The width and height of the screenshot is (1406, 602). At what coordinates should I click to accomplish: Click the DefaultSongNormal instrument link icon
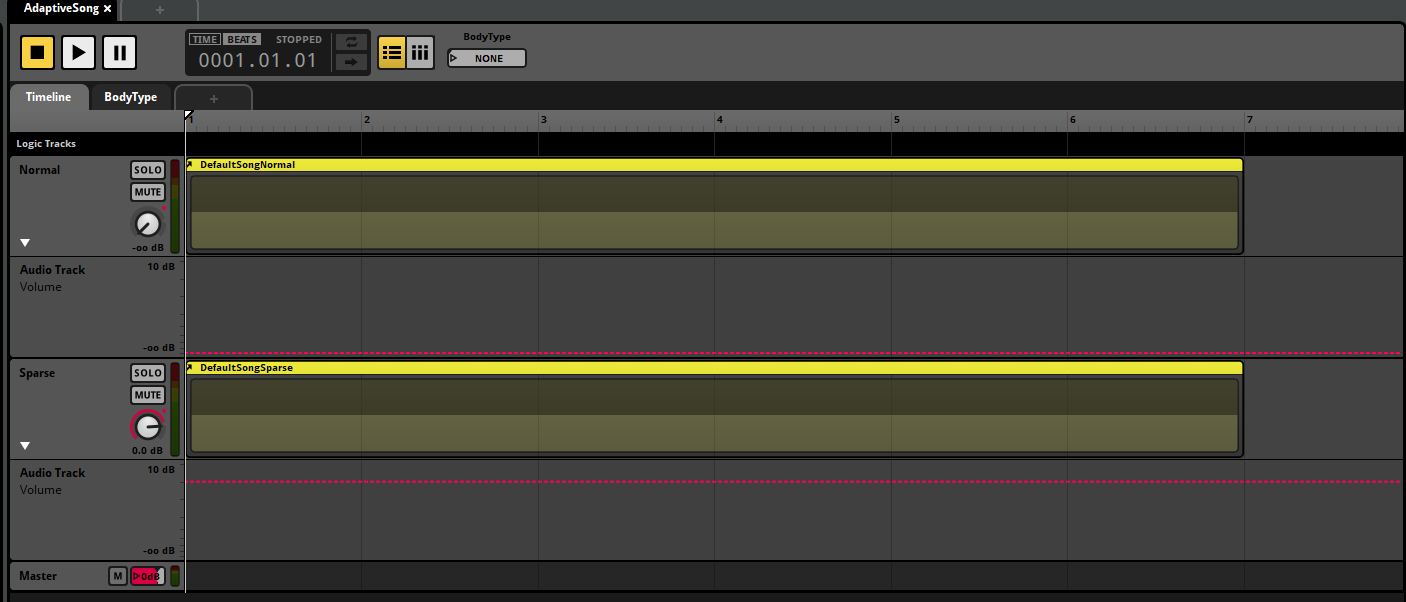coord(191,165)
